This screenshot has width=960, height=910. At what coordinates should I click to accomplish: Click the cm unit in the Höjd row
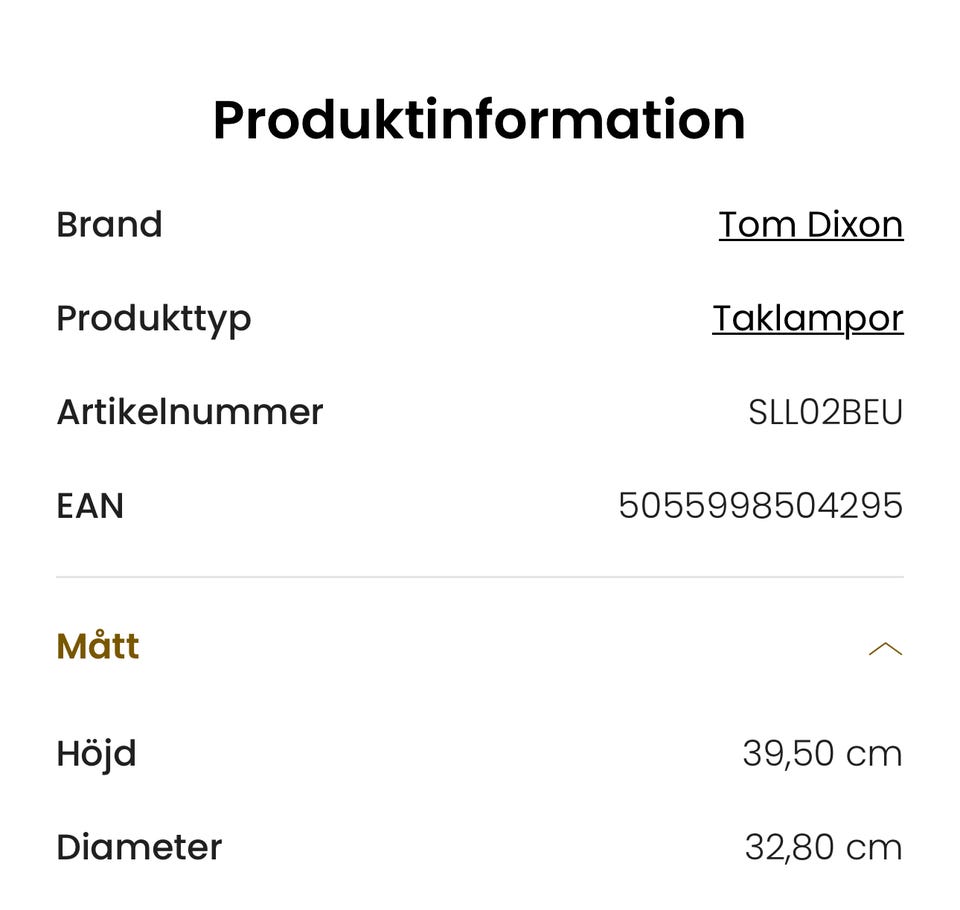click(x=874, y=754)
